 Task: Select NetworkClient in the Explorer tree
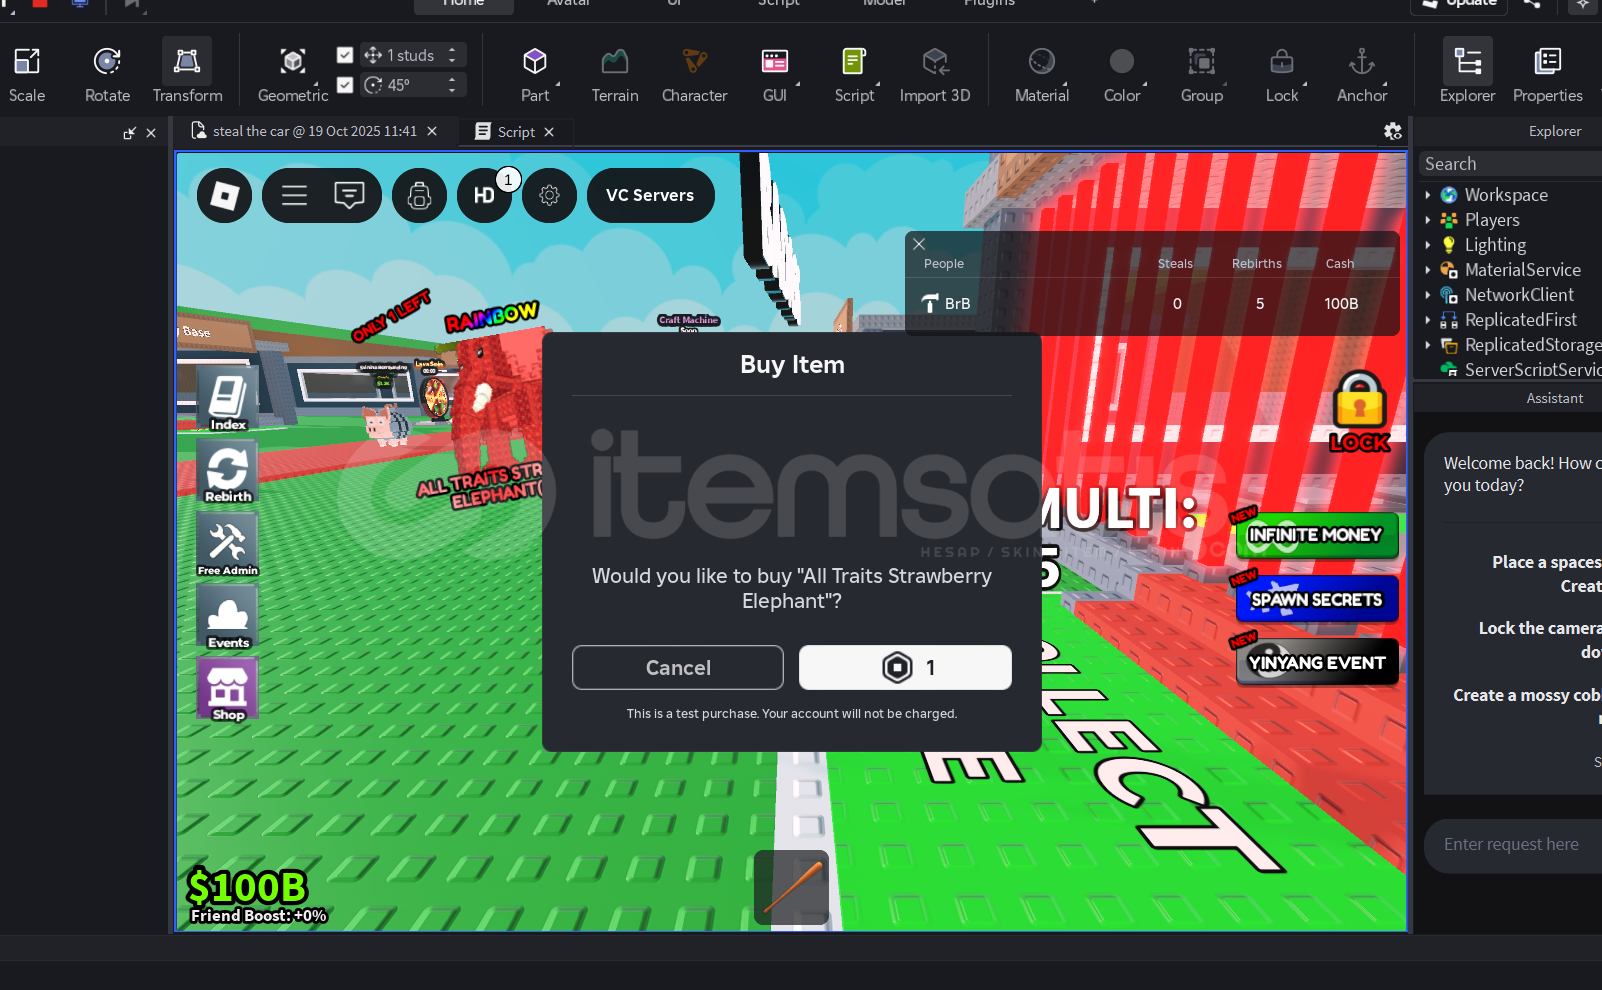(x=1519, y=295)
